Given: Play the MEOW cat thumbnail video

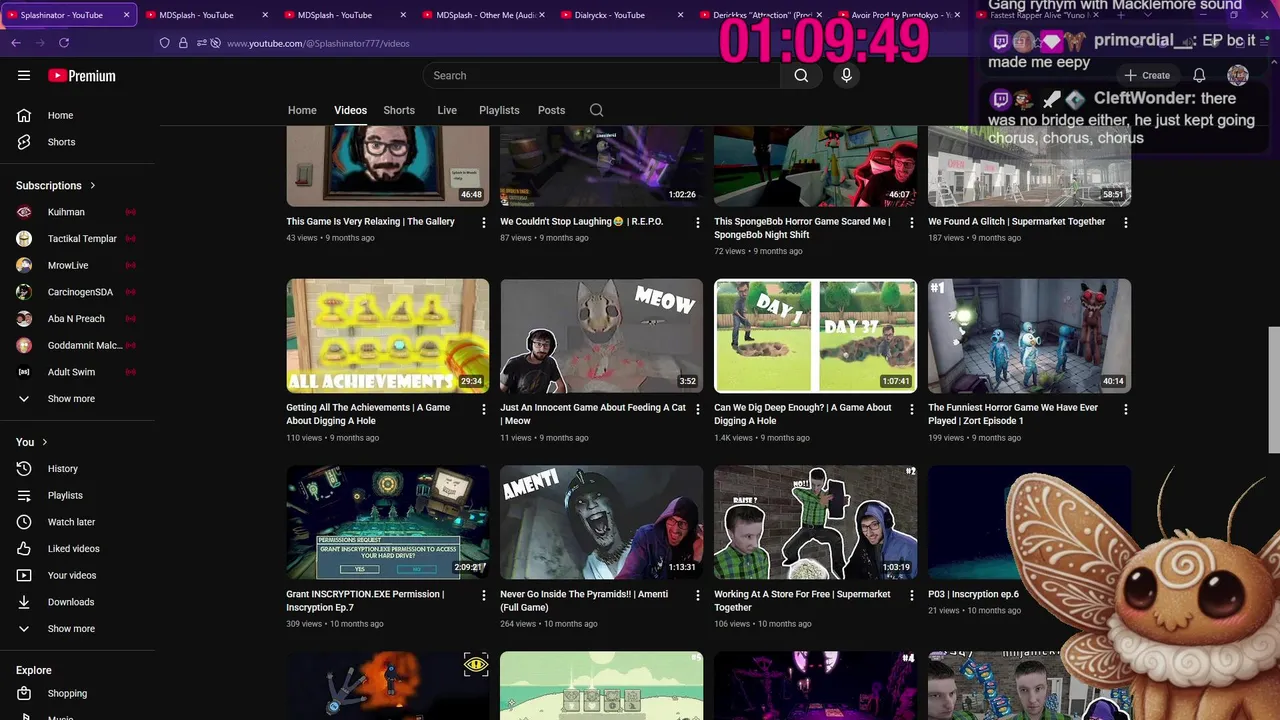Looking at the screenshot, I should click(602, 336).
